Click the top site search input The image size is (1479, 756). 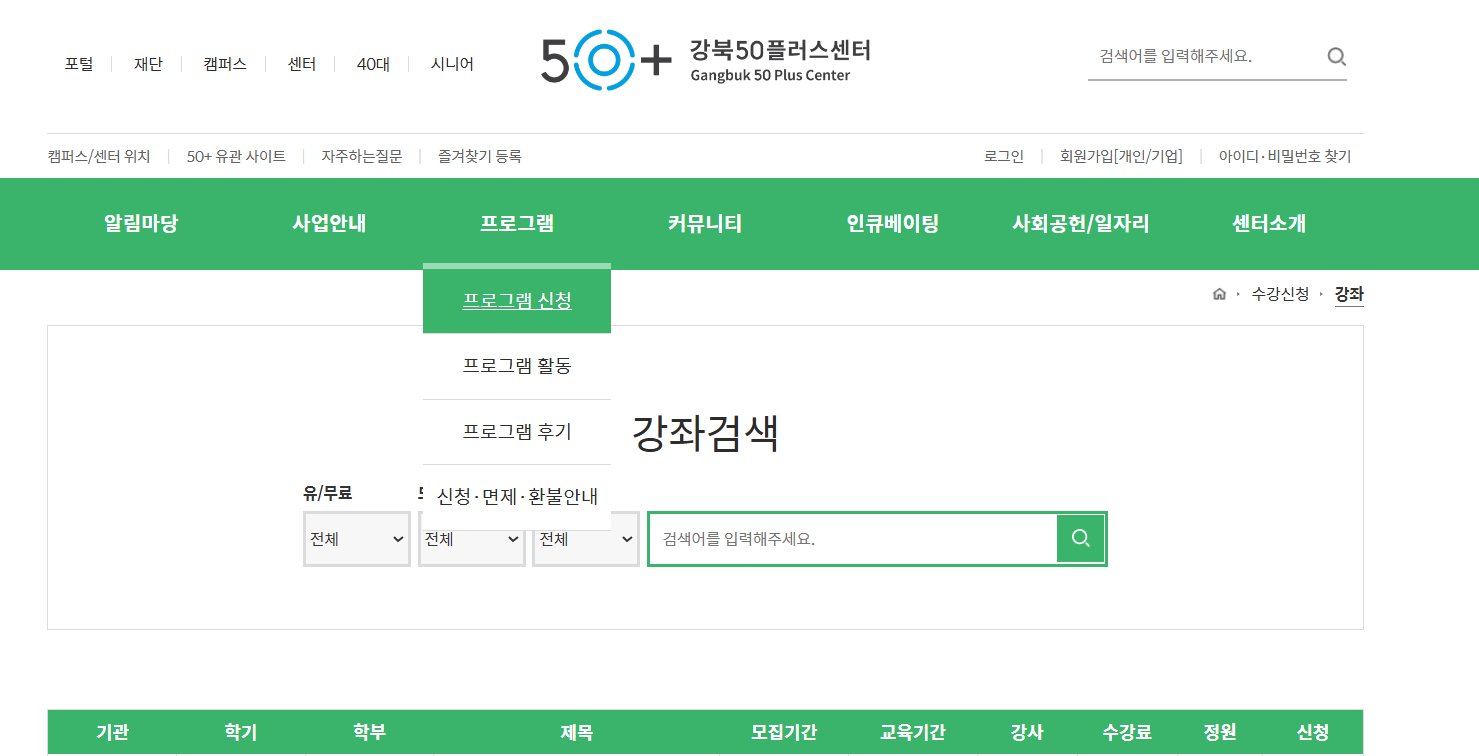click(1205, 57)
